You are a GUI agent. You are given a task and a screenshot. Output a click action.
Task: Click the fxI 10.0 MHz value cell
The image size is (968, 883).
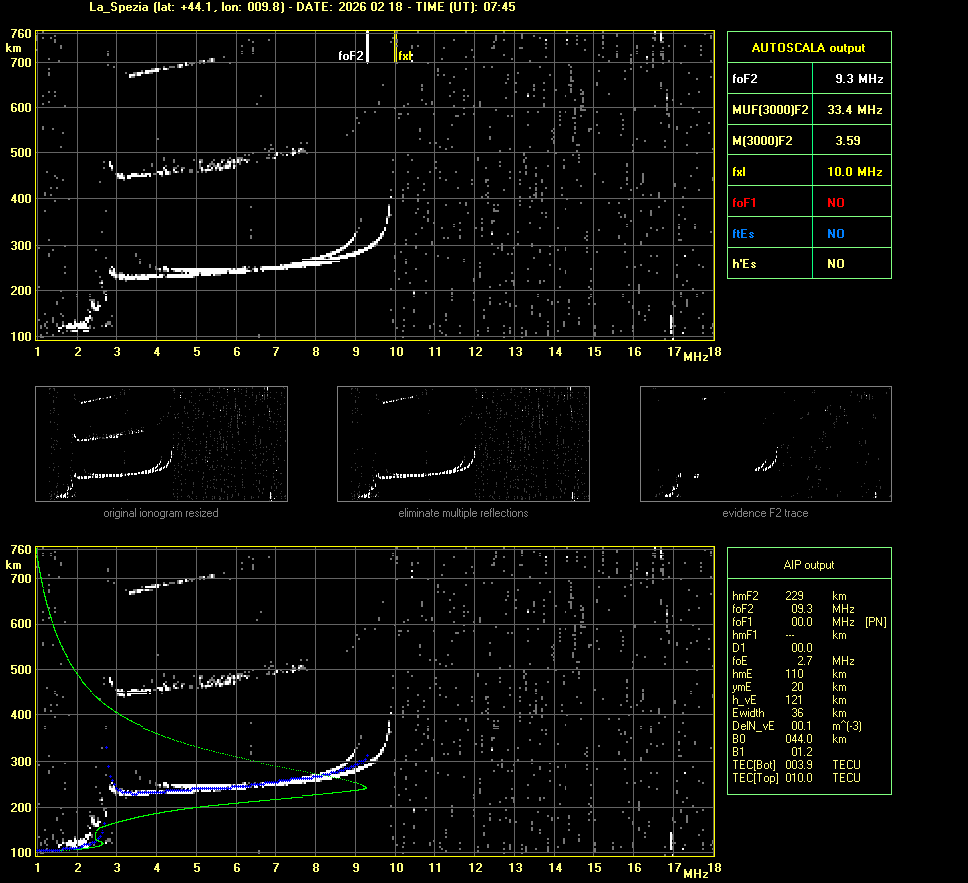point(859,172)
